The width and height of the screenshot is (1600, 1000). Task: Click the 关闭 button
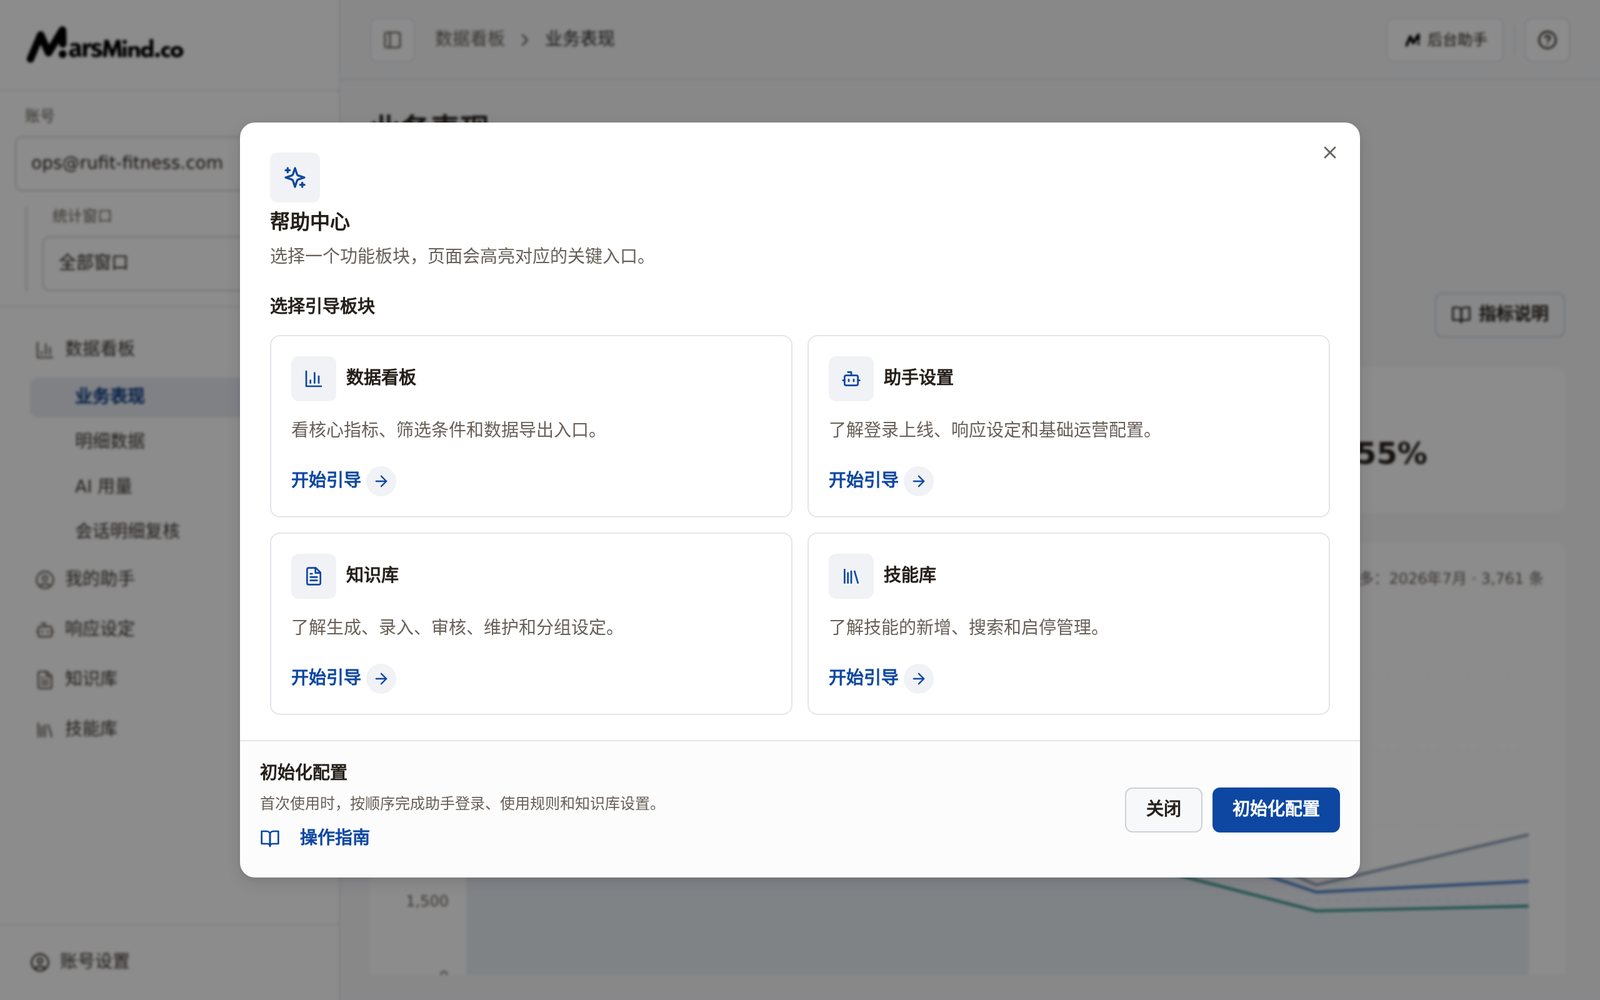pos(1163,810)
